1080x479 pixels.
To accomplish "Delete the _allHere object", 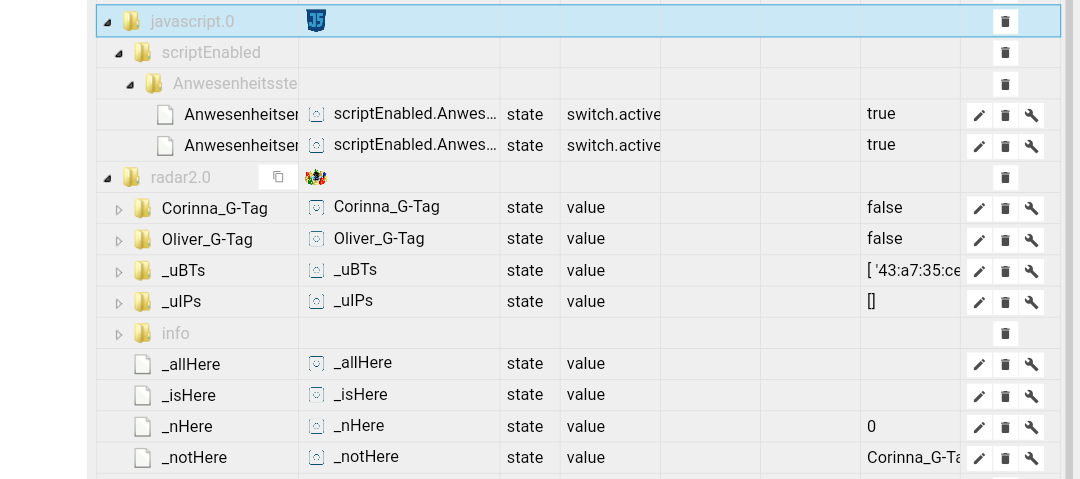I will point(1005,365).
